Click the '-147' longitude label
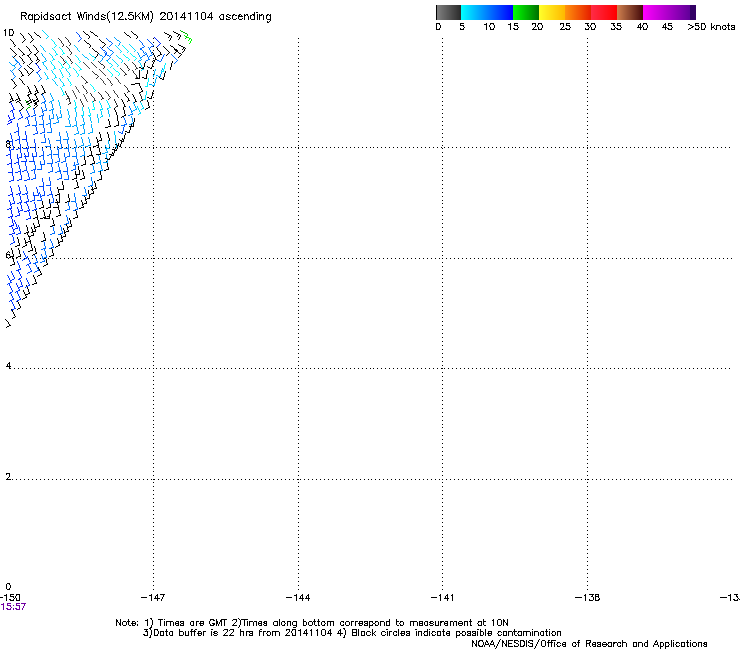Image resolution: width=740 pixels, height=650 pixels. coord(153,598)
